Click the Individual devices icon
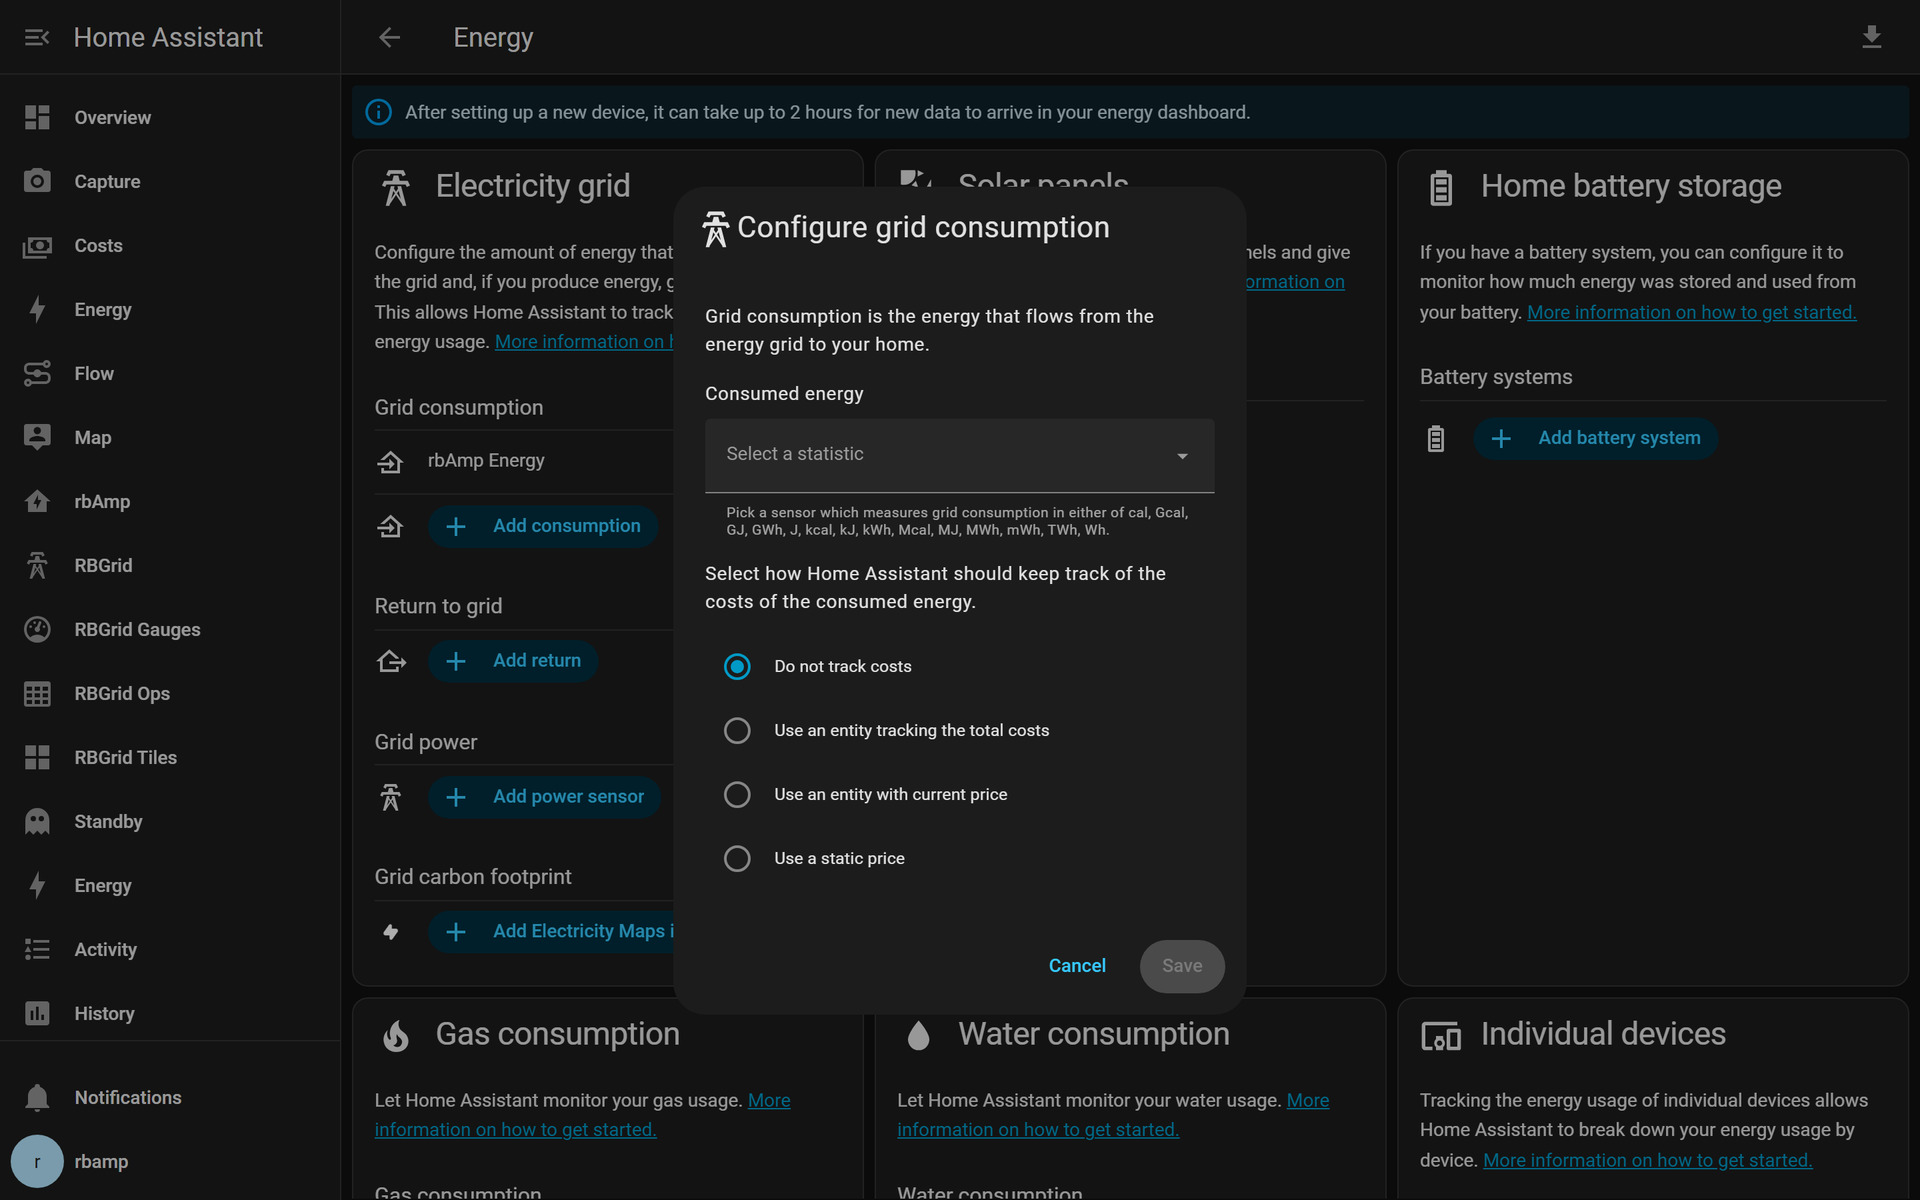 point(1441,1036)
